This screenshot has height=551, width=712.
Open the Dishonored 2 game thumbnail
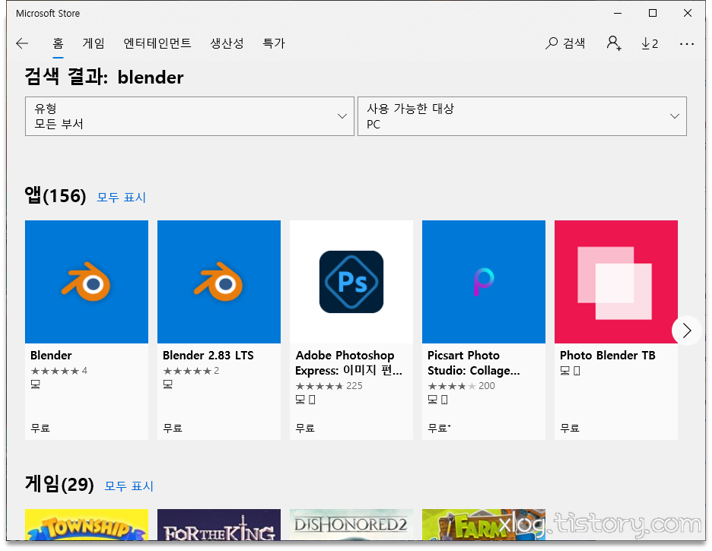351,525
